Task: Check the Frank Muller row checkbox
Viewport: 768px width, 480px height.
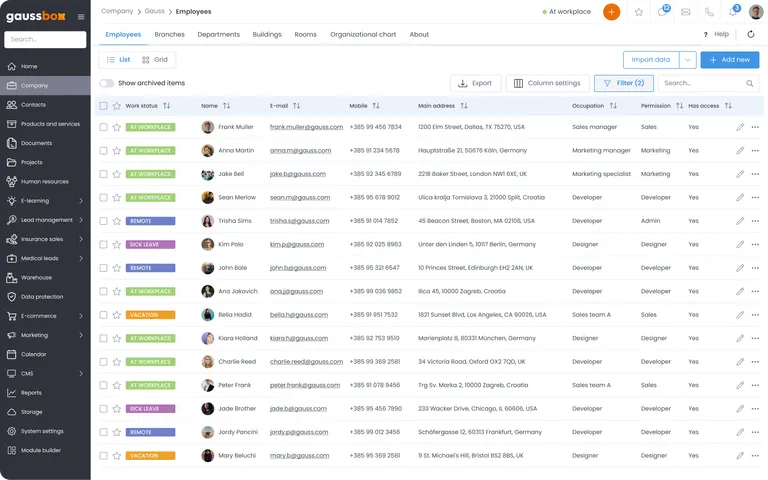Action: click(x=103, y=127)
